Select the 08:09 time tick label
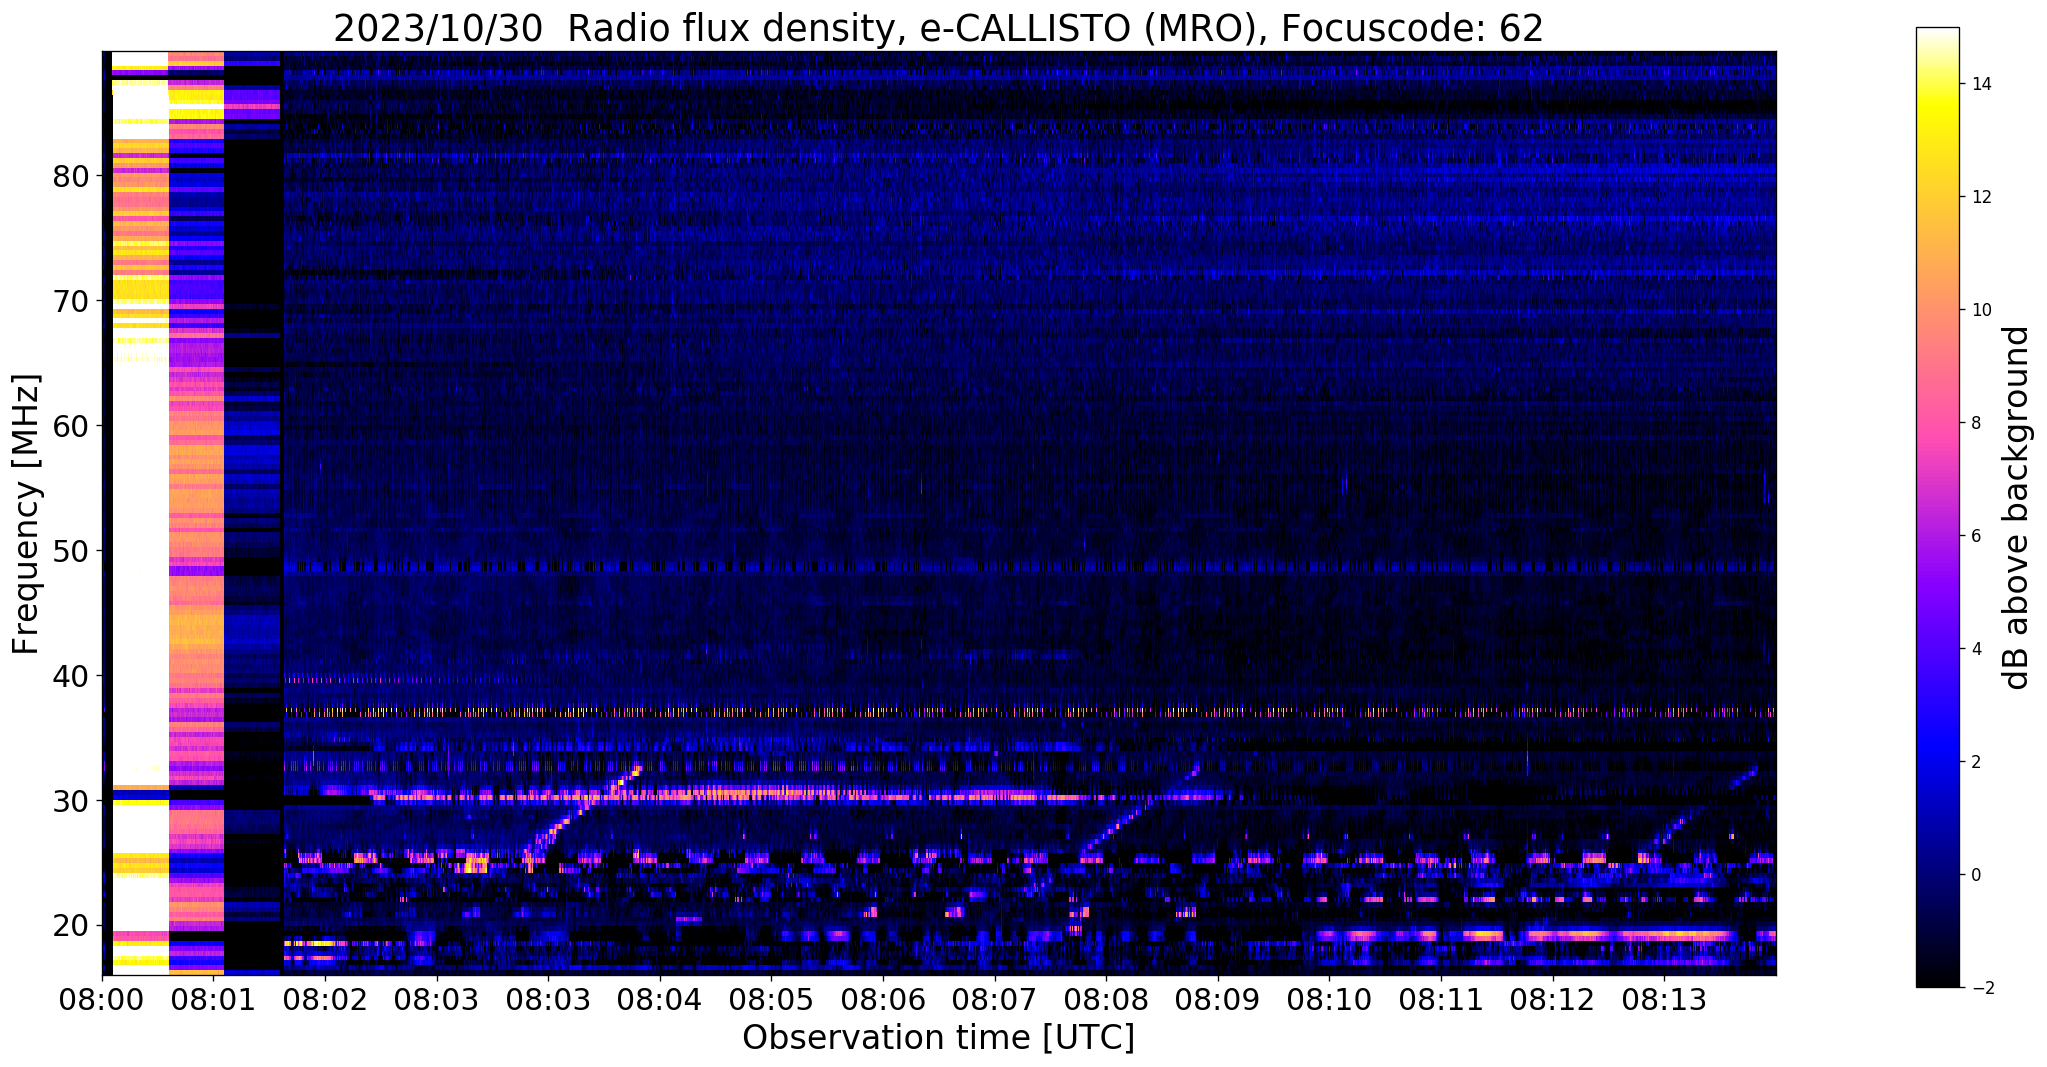 point(1218,1001)
